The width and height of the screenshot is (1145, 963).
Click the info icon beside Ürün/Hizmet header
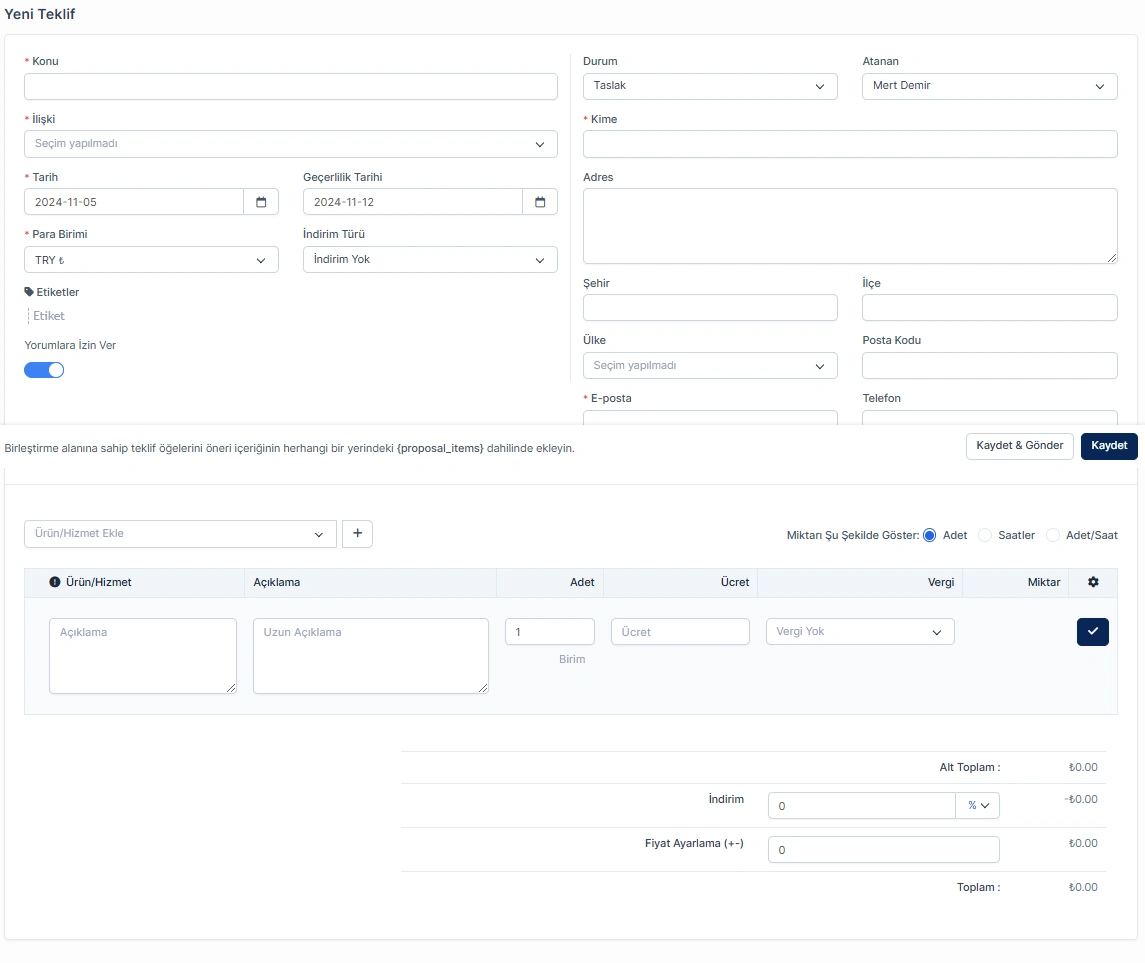(x=55, y=582)
